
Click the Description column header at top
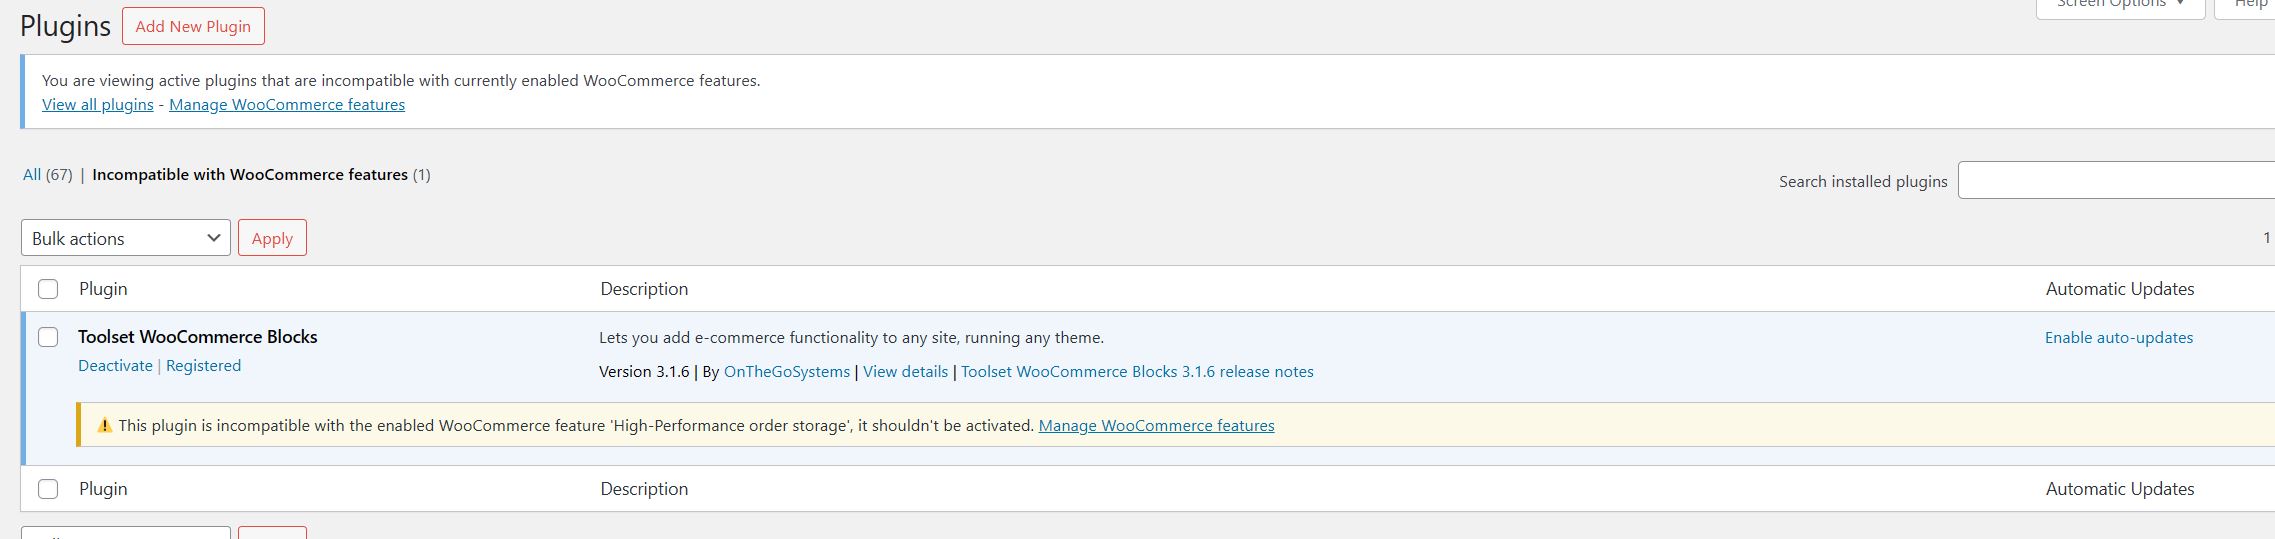(644, 288)
